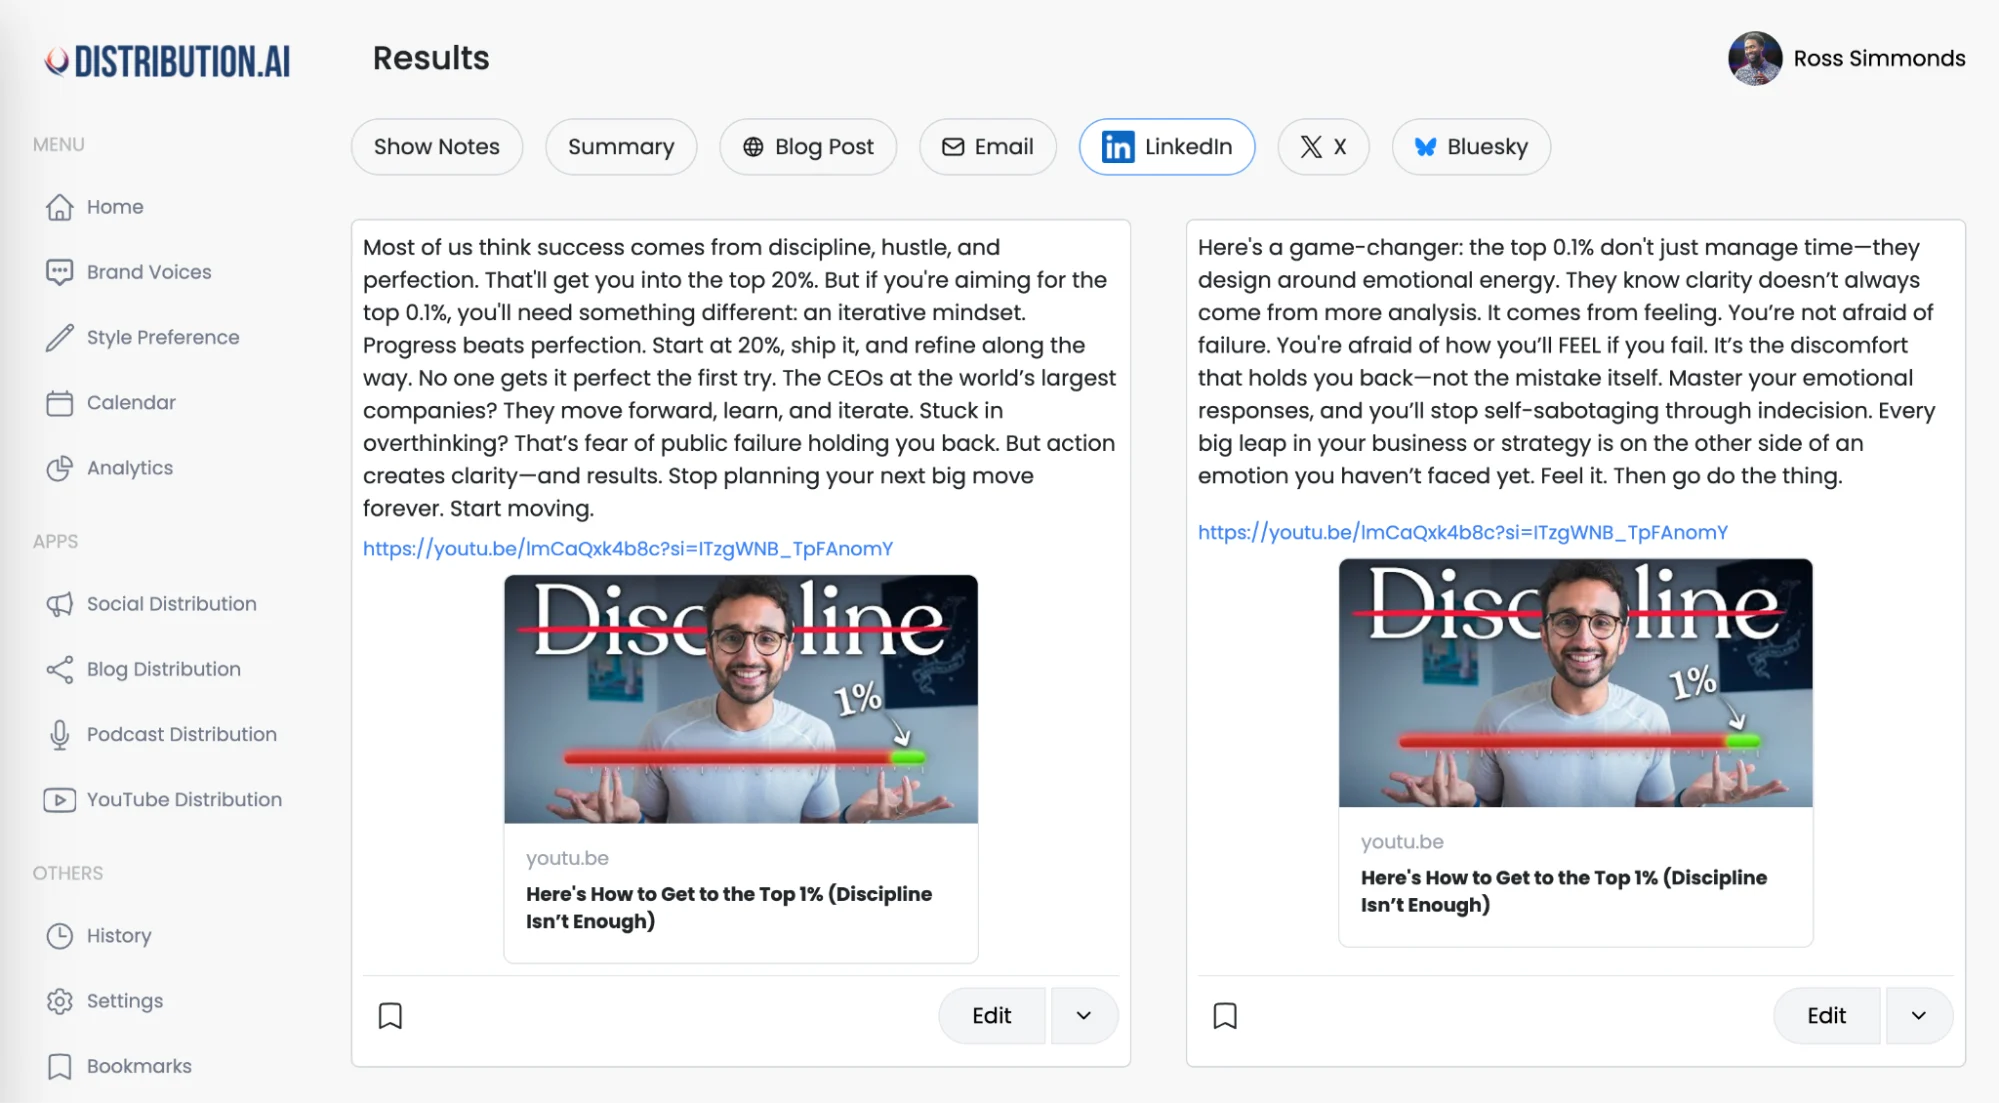Click first post's Discipline video thumbnail
The image size is (1999, 1103).
pyautogui.click(x=741, y=699)
